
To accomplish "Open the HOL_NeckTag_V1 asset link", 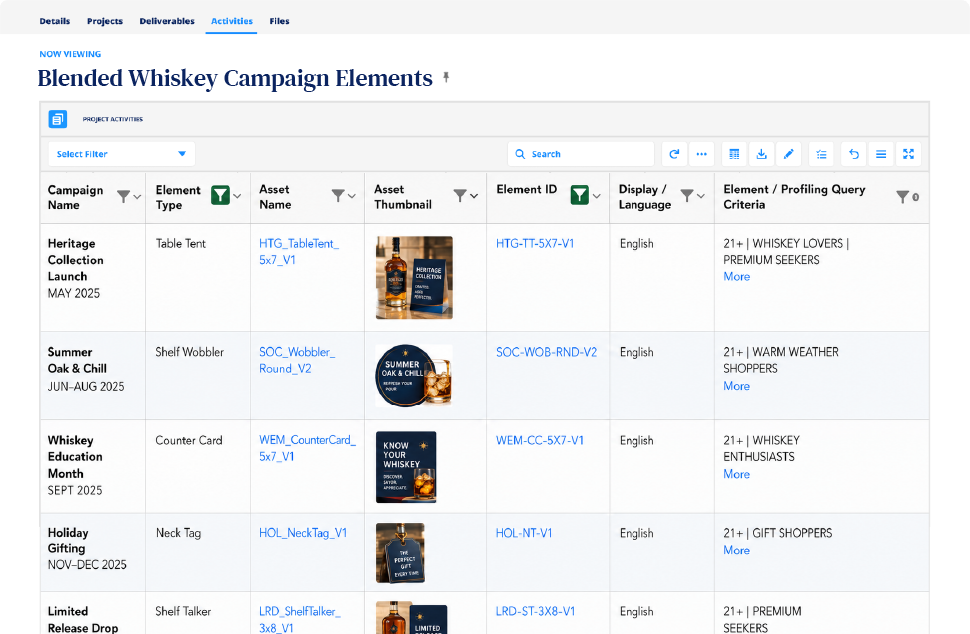I will (303, 533).
